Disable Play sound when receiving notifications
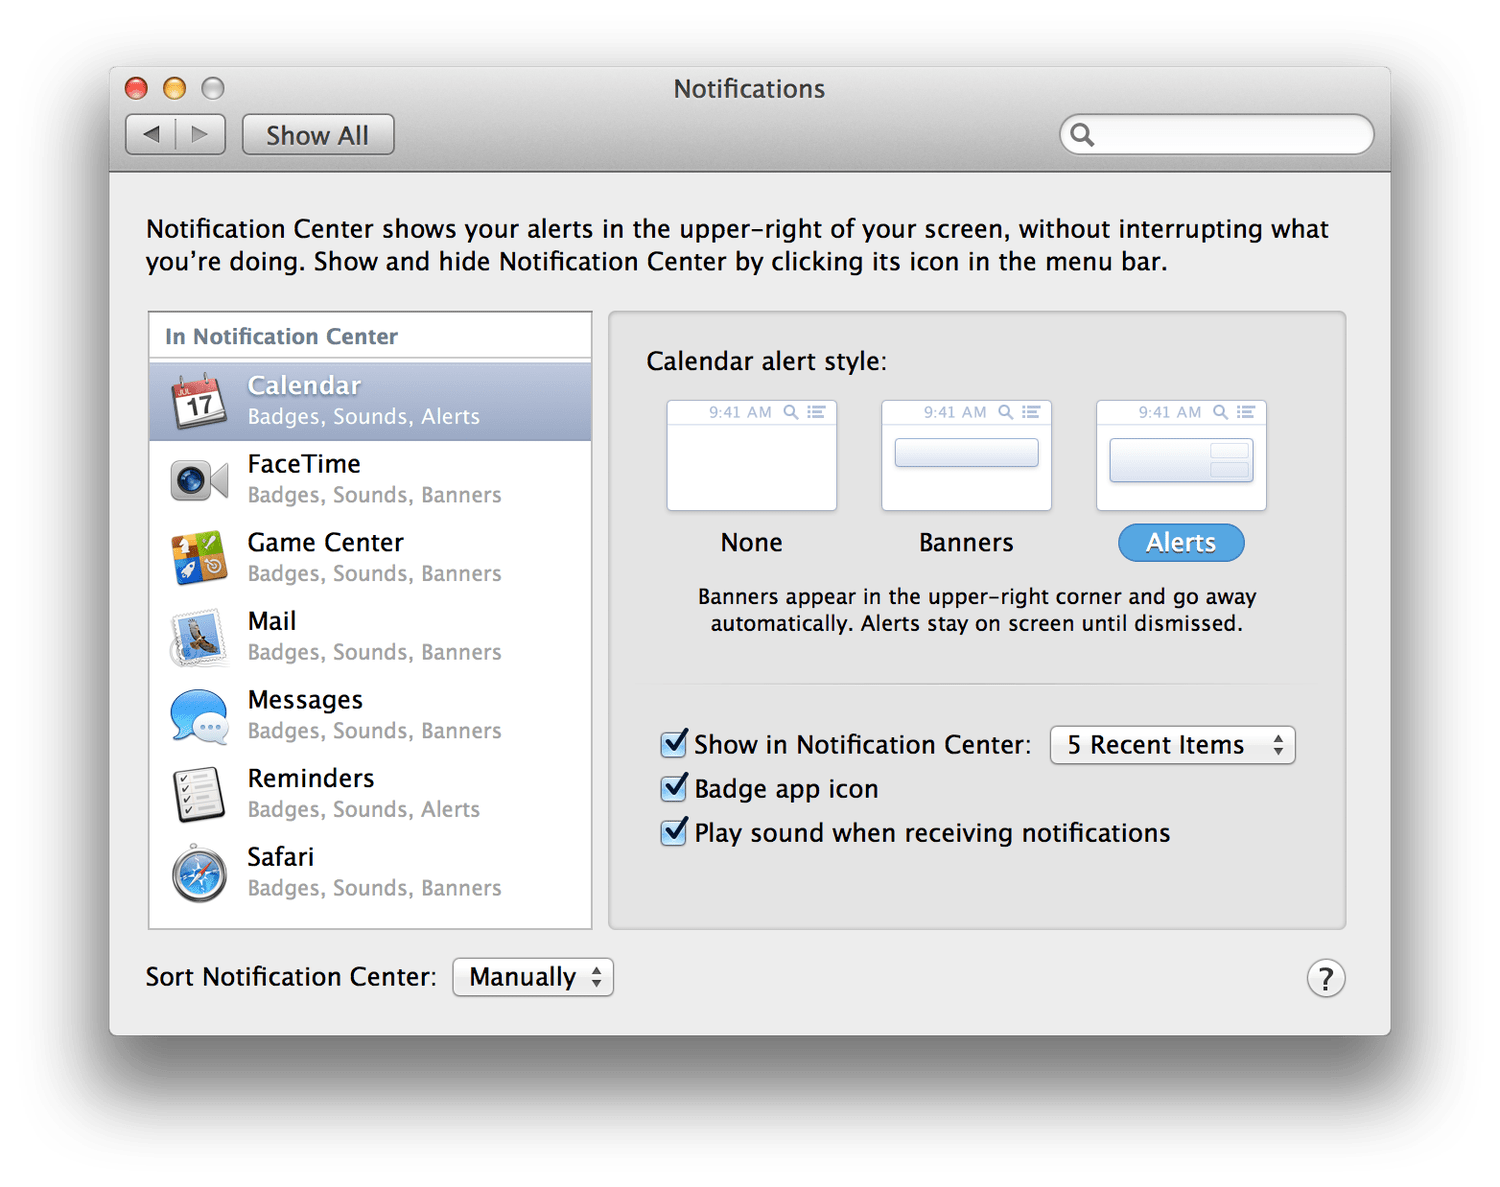The image size is (1500, 1187). click(674, 832)
